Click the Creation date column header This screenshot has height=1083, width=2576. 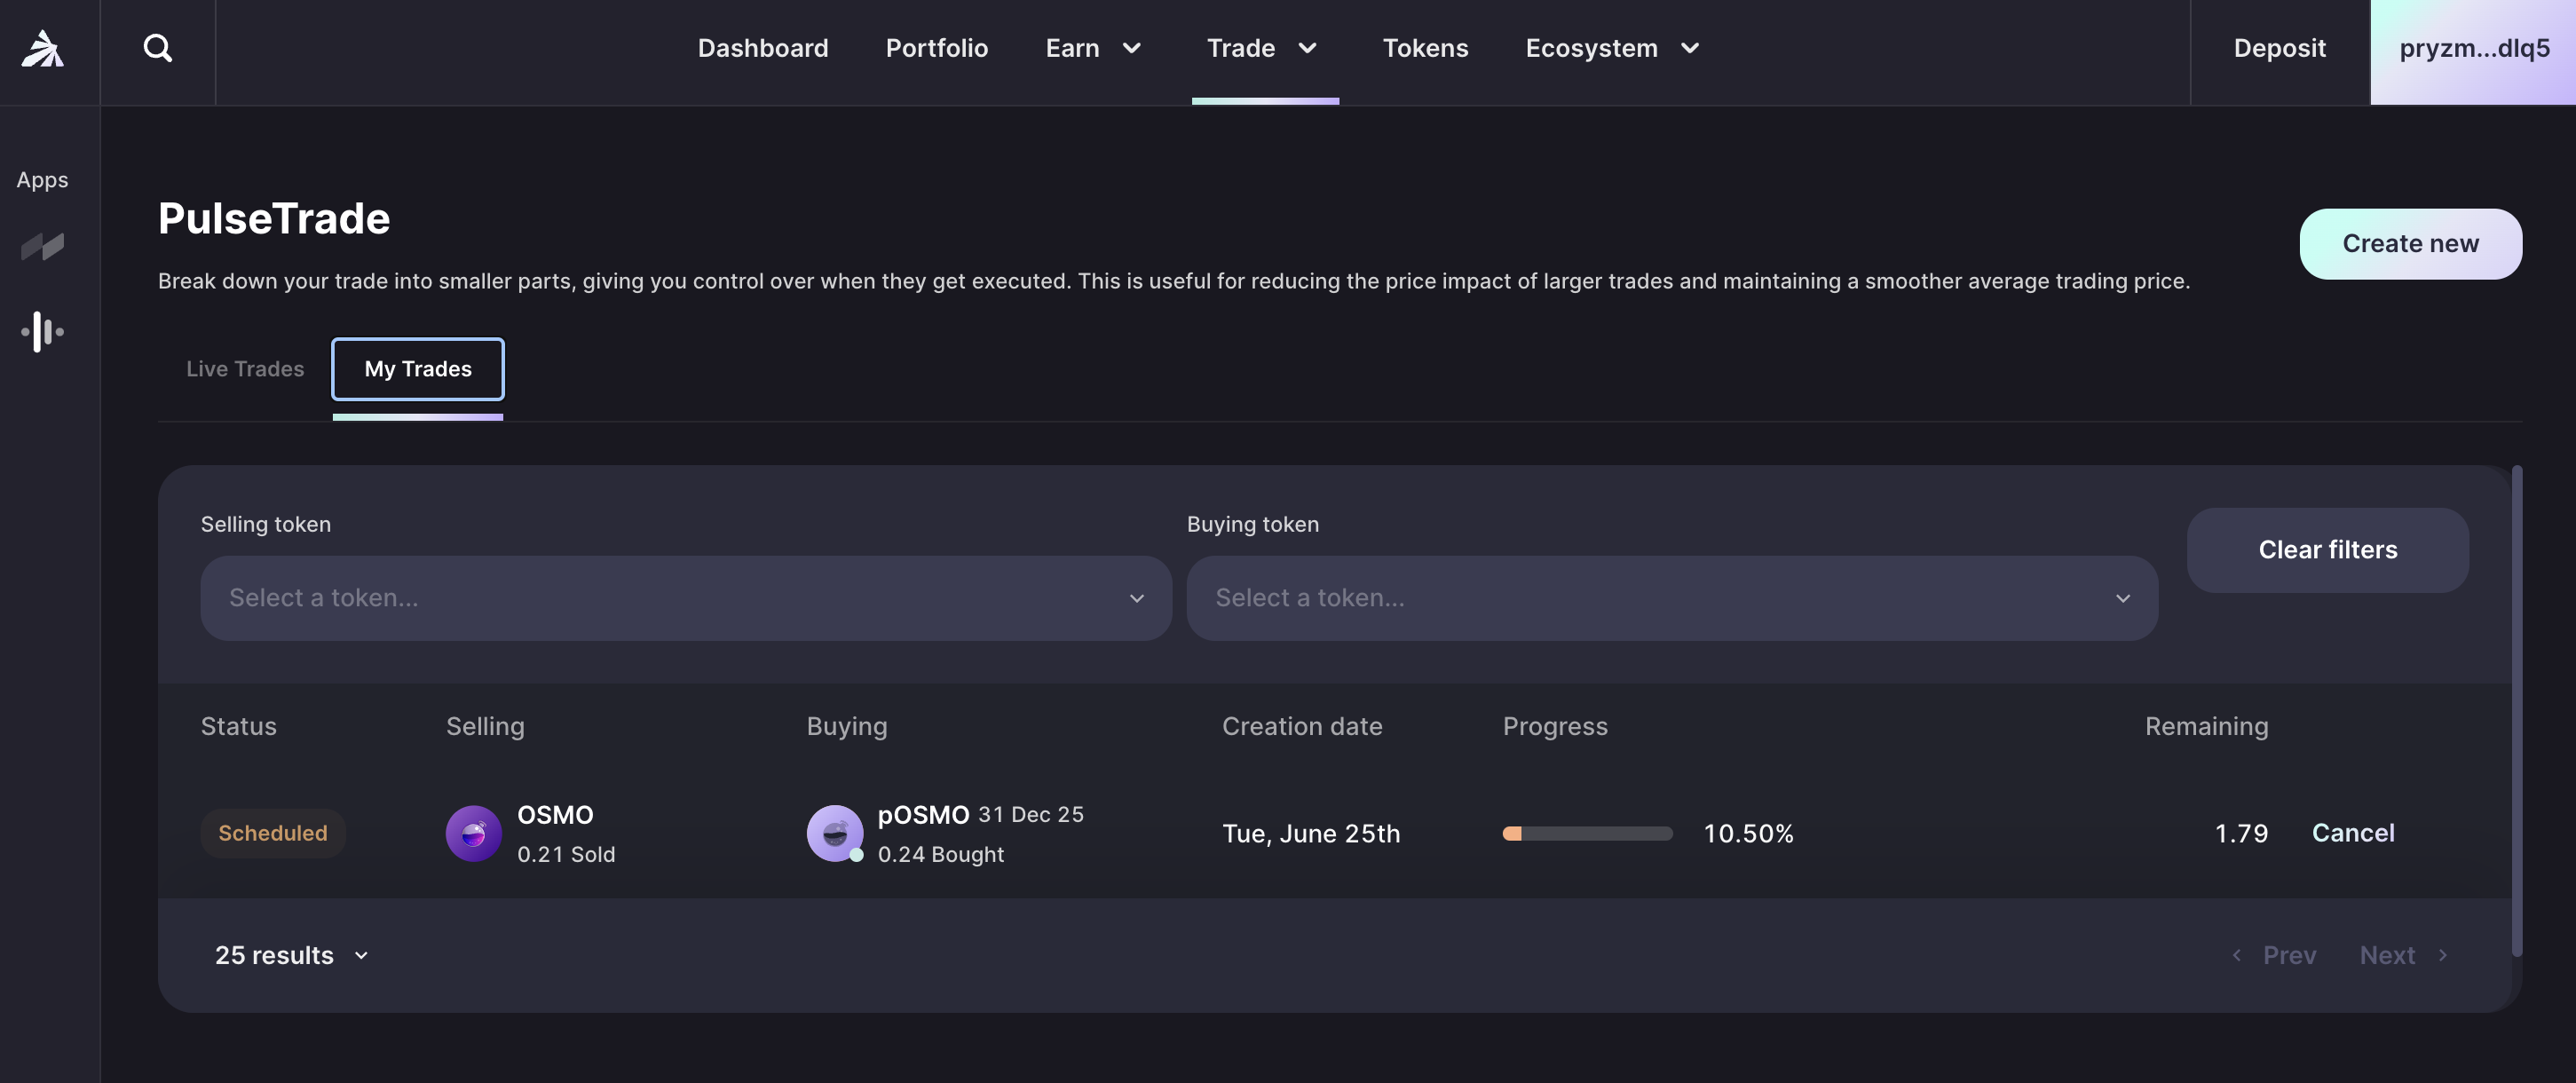point(1302,726)
